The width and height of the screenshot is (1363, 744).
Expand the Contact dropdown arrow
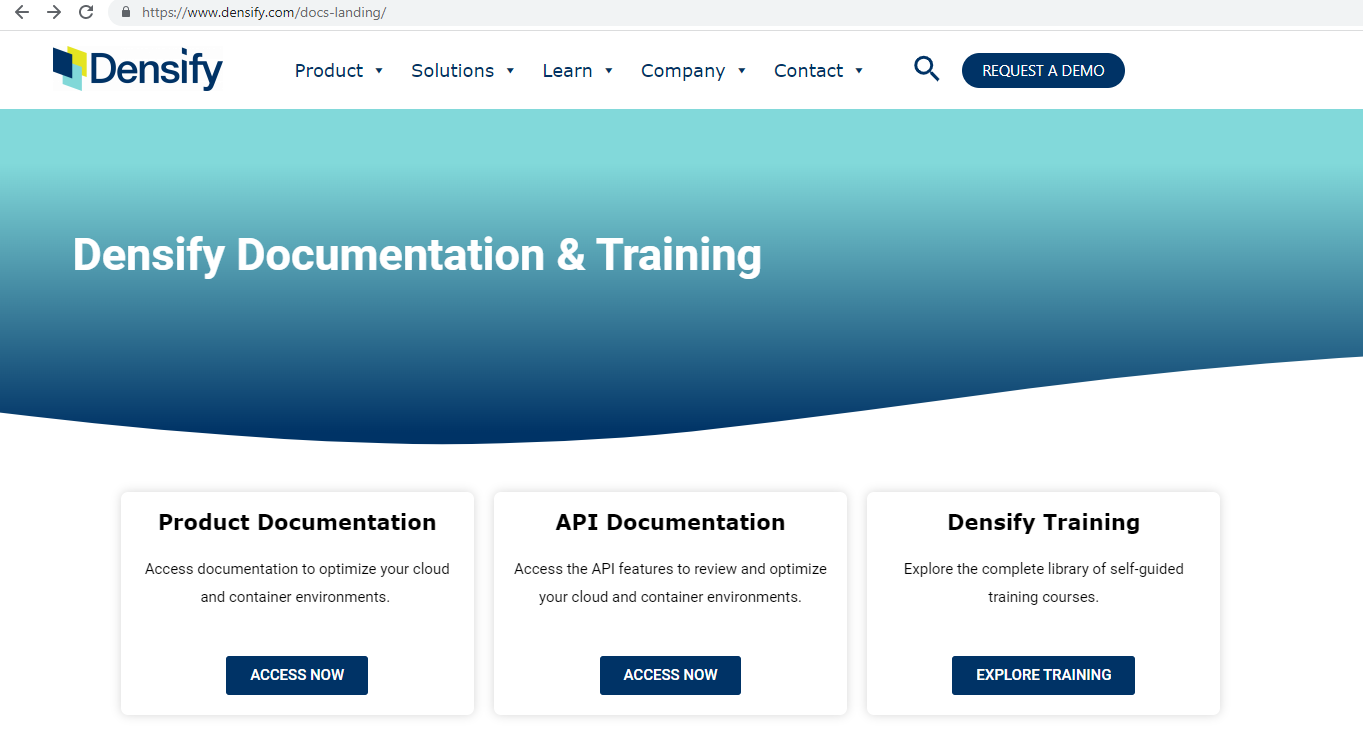click(859, 71)
